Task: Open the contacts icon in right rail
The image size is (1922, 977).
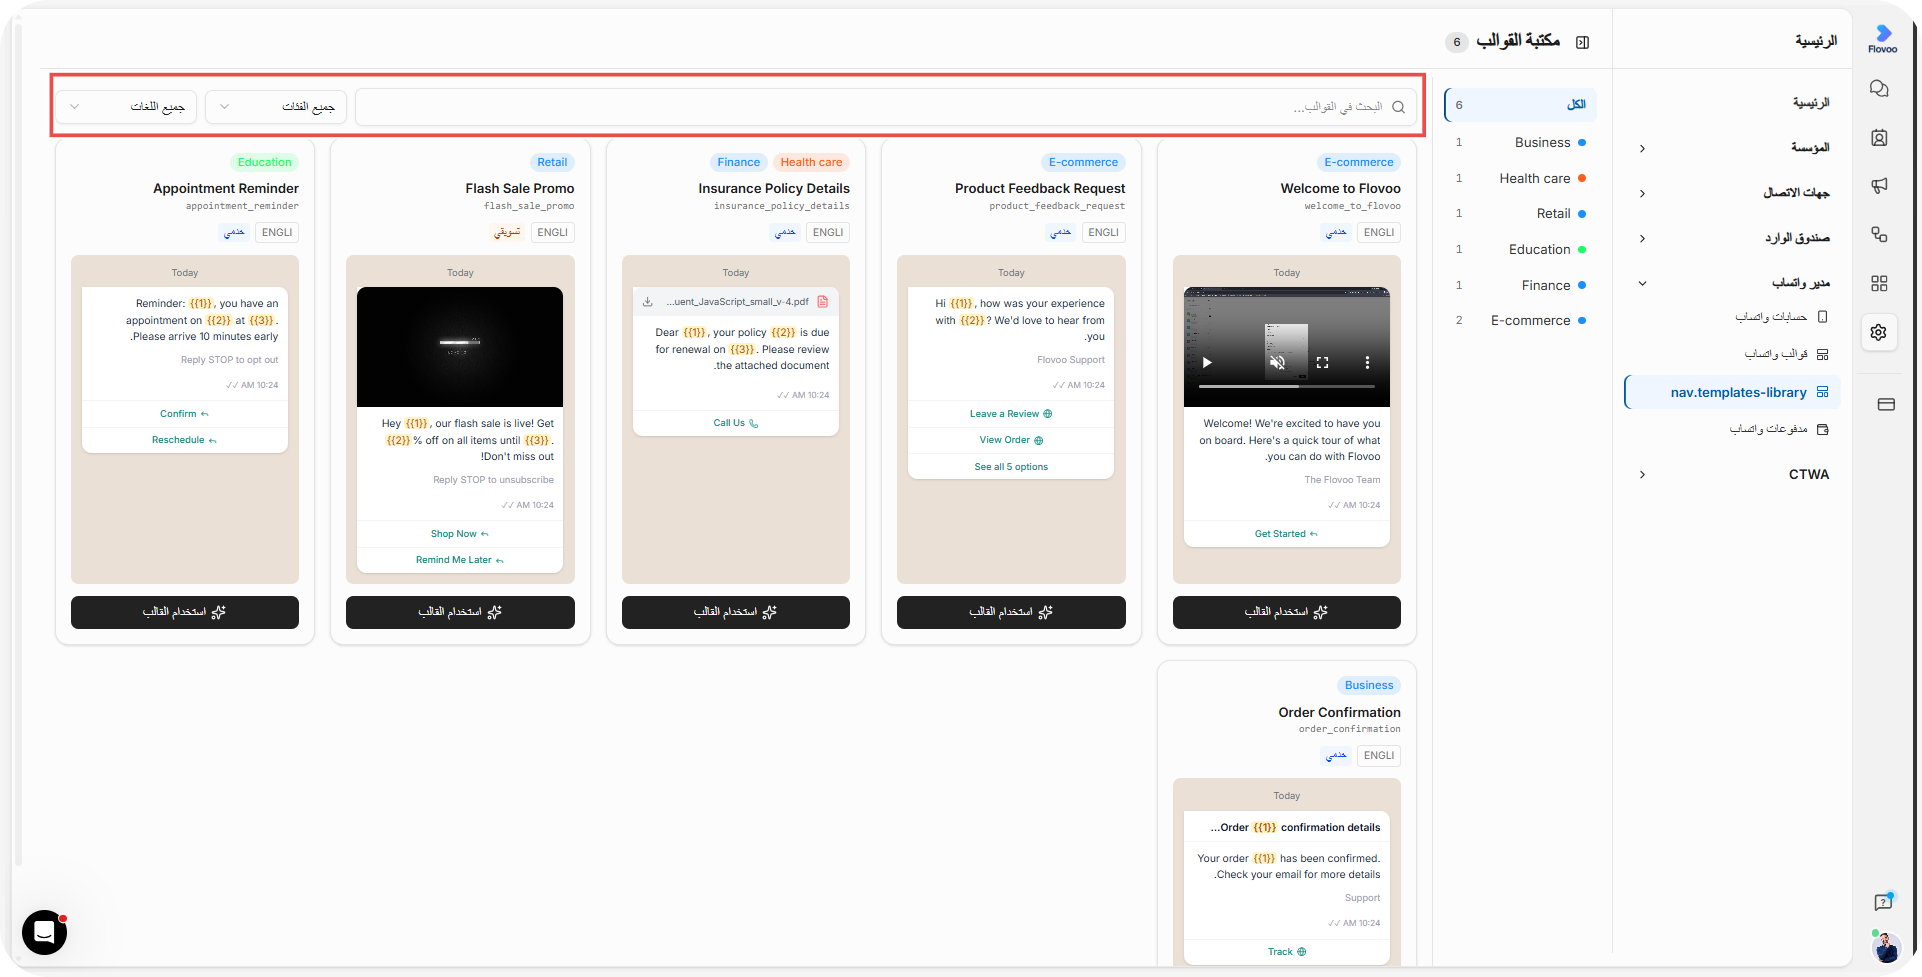Action: pos(1879,138)
